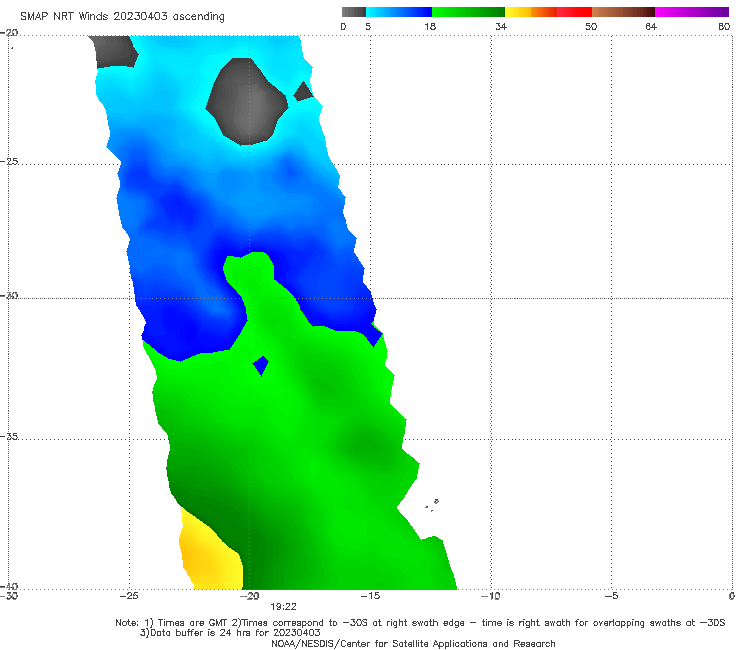
Task: Click the large gray low-wind patch in swath
Action: (x=246, y=101)
